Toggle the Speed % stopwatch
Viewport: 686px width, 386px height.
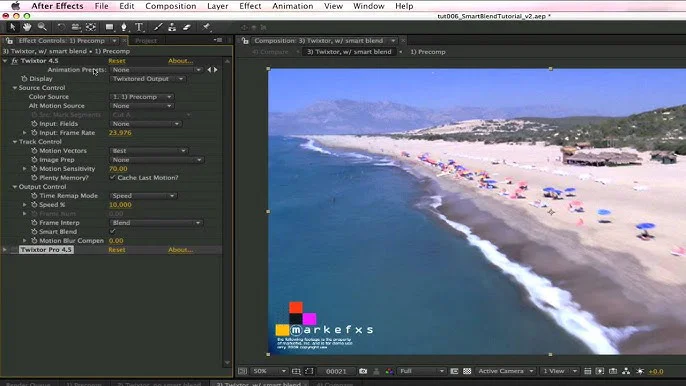[34, 204]
